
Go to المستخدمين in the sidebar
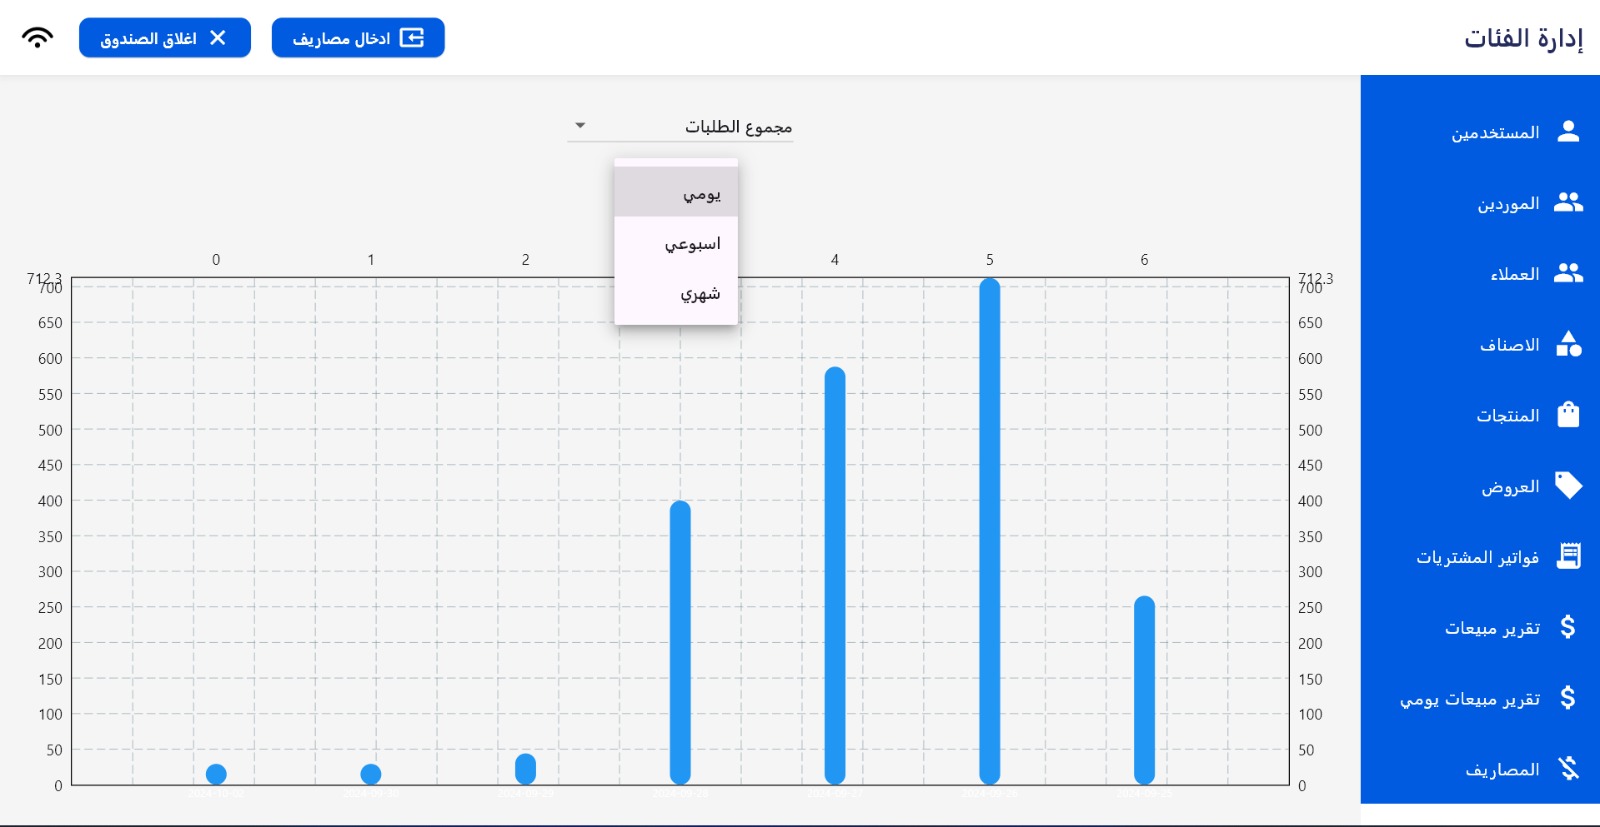click(x=1495, y=132)
